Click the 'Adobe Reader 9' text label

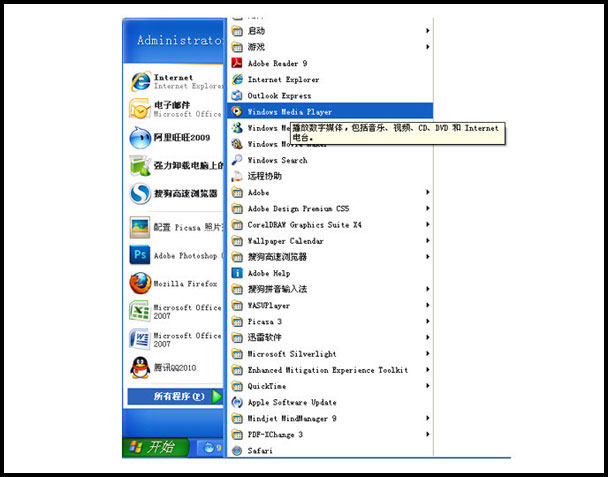[x=277, y=64]
